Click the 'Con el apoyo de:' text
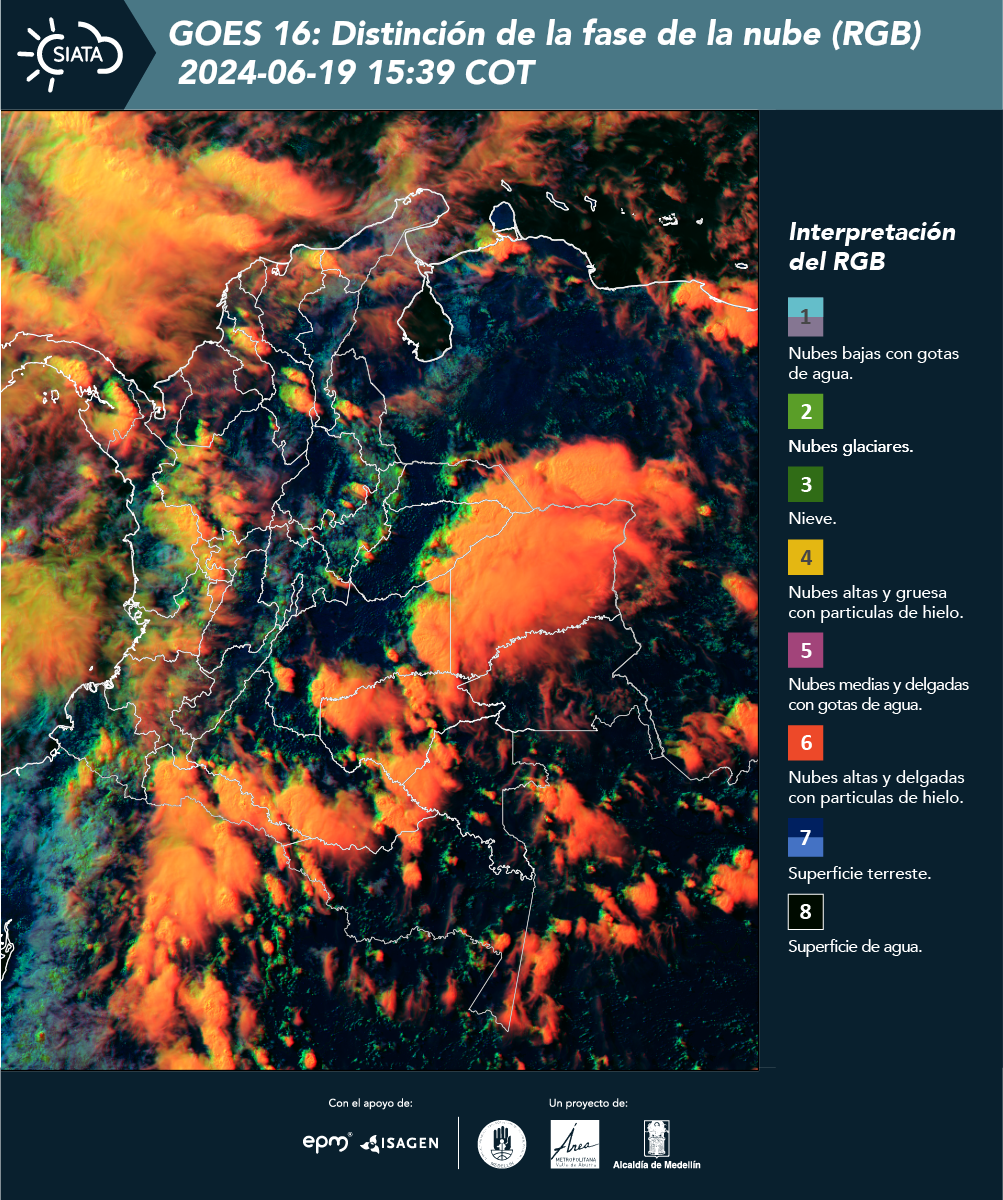Viewport: 1003px width, 1200px height. tap(370, 1103)
